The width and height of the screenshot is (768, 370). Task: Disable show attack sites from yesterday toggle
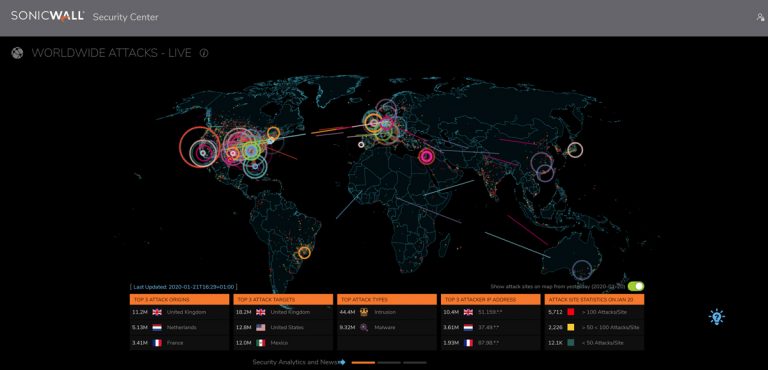[x=636, y=286]
